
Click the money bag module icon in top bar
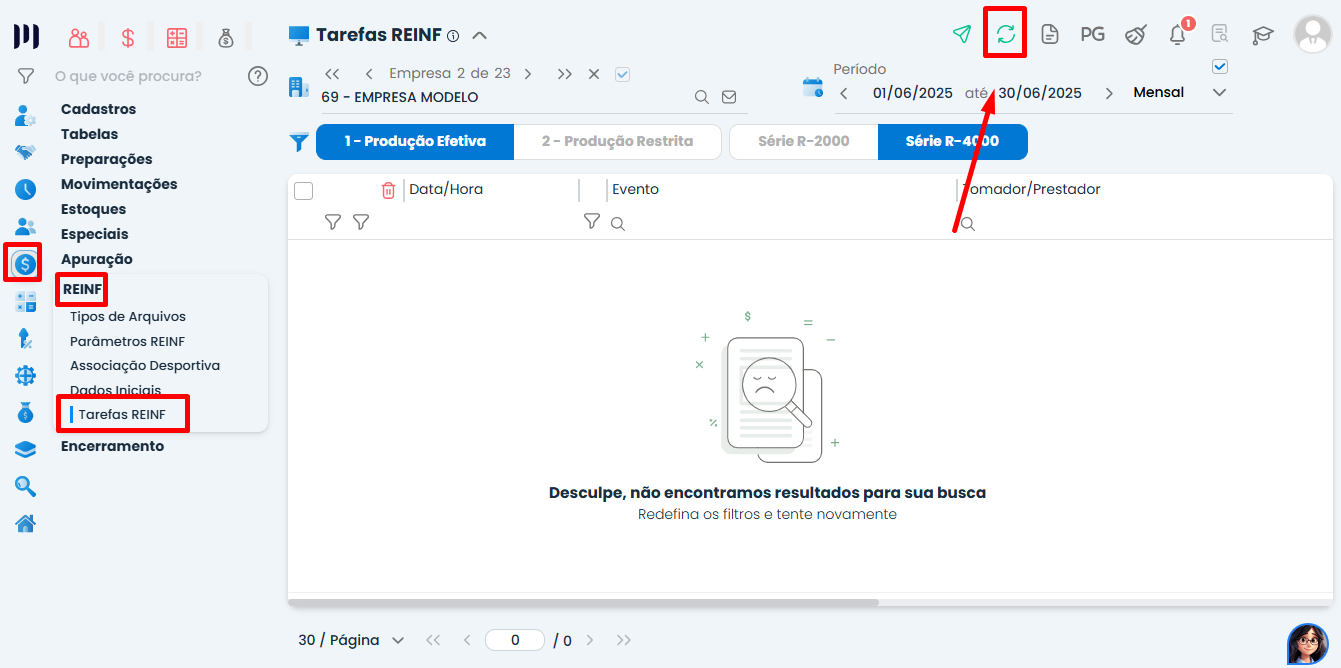coord(226,38)
